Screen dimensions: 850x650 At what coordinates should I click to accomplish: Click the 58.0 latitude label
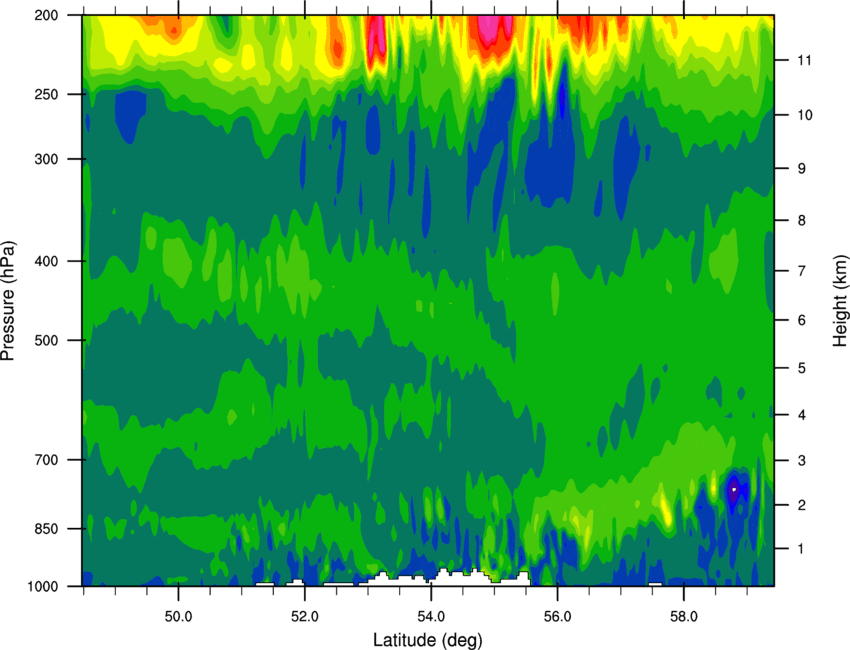(684, 617)
